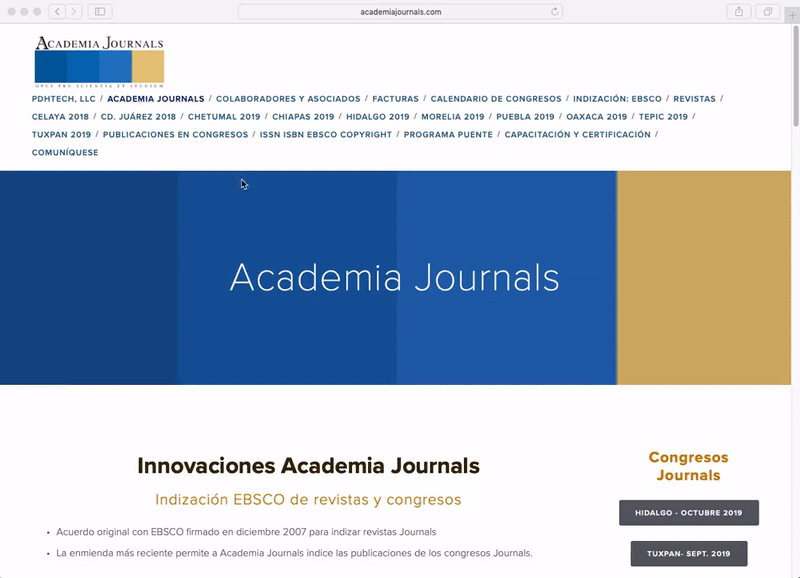Screen dimensions: 800x578
Task: Click the Academia Journals logo image
Action: [99, 60]
